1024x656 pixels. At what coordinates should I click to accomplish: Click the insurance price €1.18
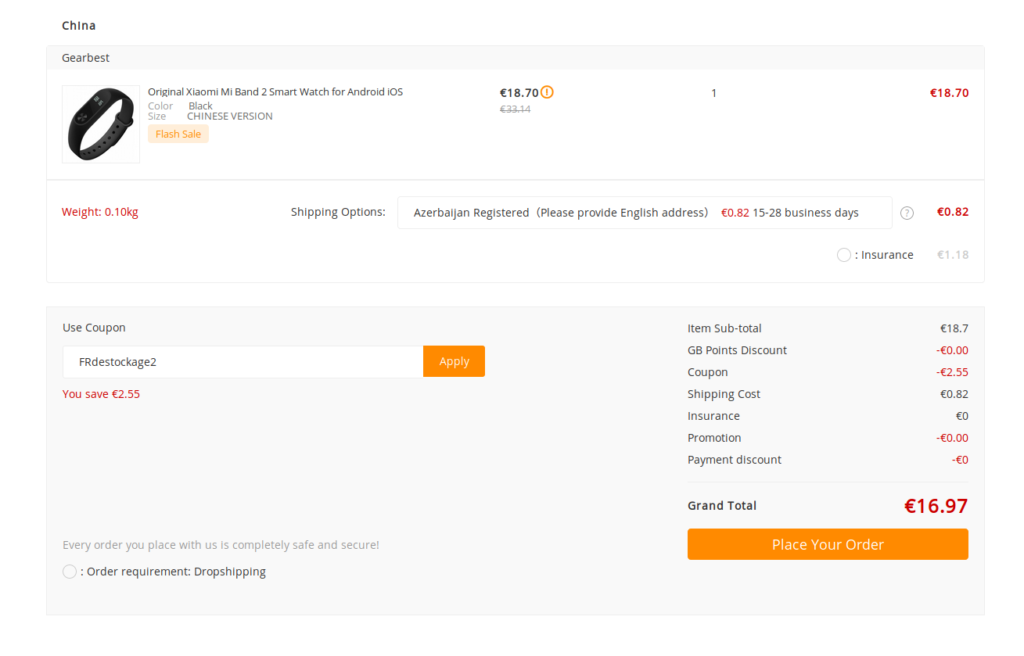pos(953,255)
